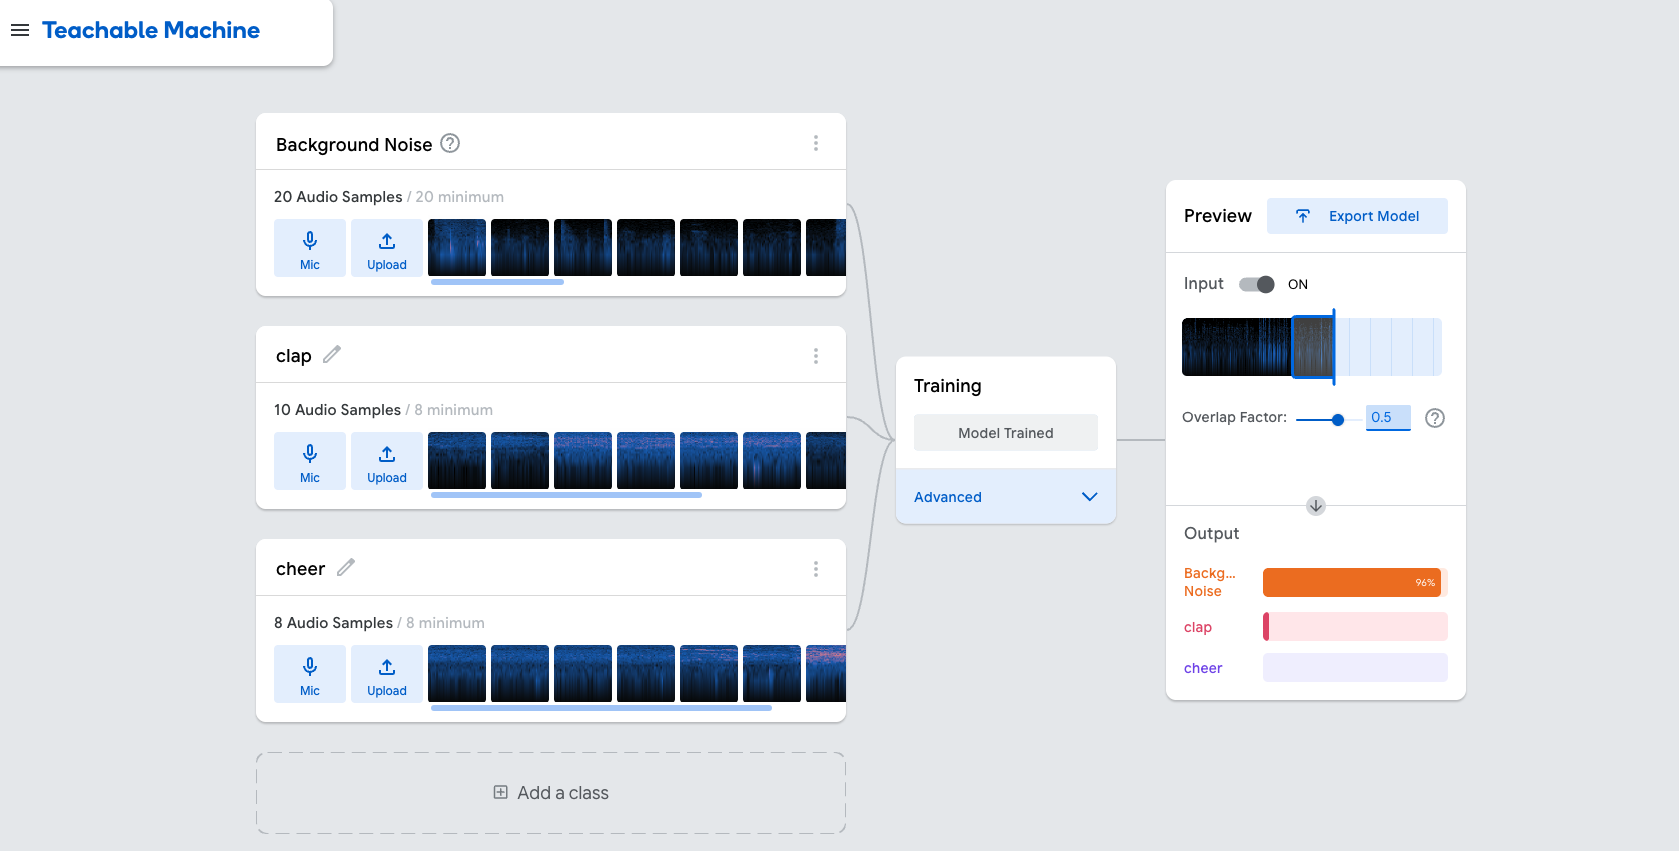This screenshot has width=1679, height=851.
Task: Open the hamburger menu next to Teachable Machine
Action: [x=20, y=30]
